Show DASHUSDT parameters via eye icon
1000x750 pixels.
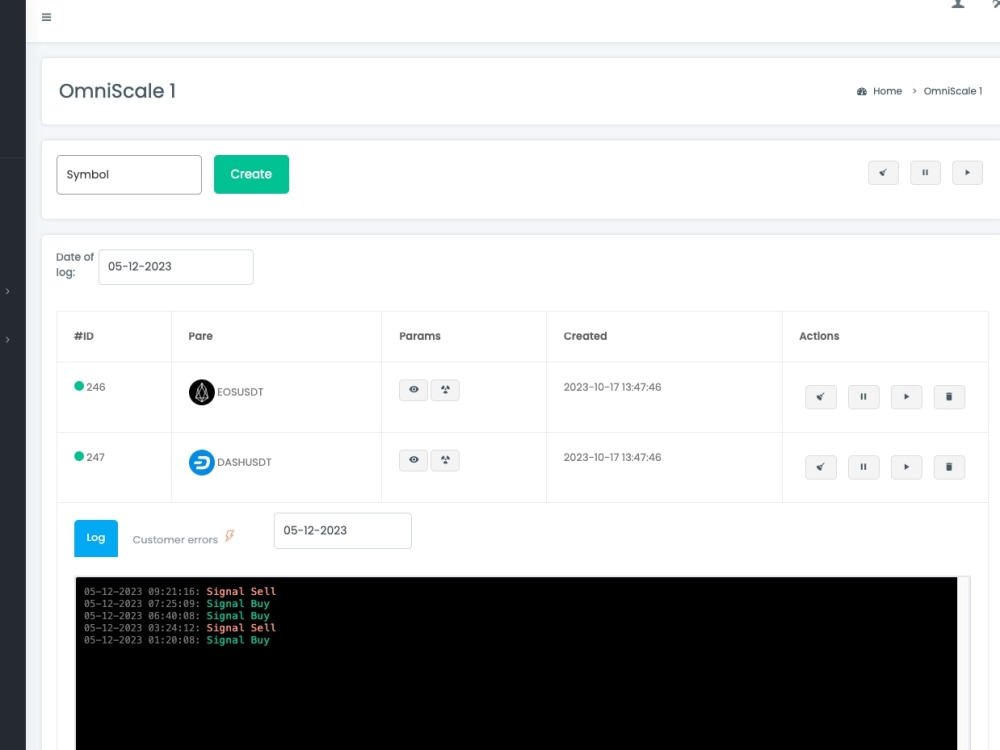413,460
